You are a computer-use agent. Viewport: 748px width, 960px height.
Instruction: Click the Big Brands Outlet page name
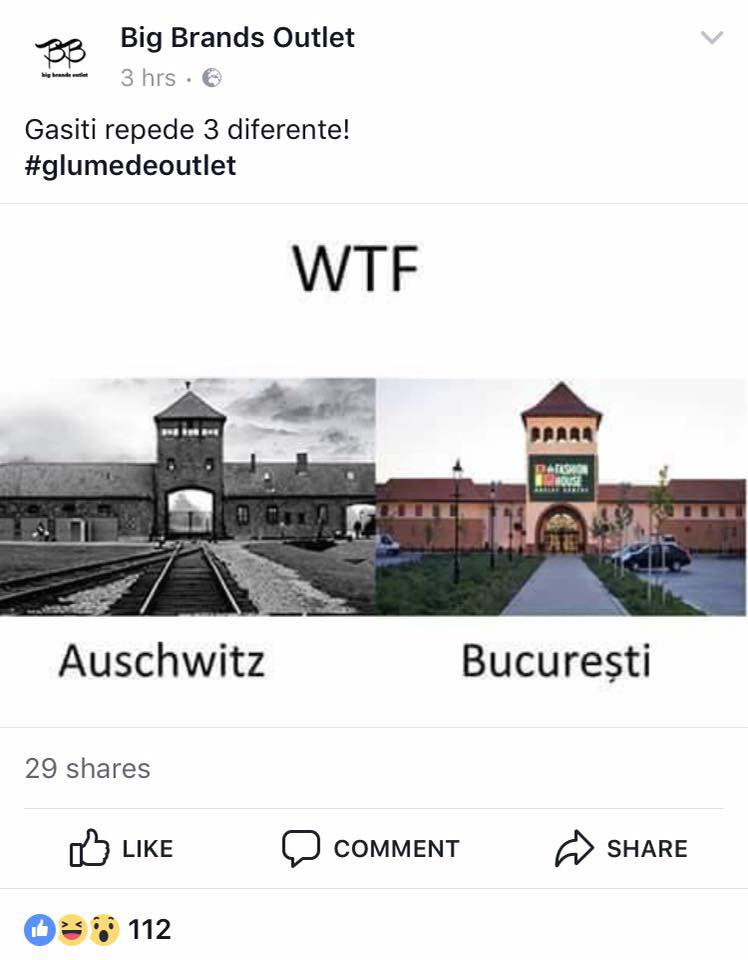tap(237, 37)
